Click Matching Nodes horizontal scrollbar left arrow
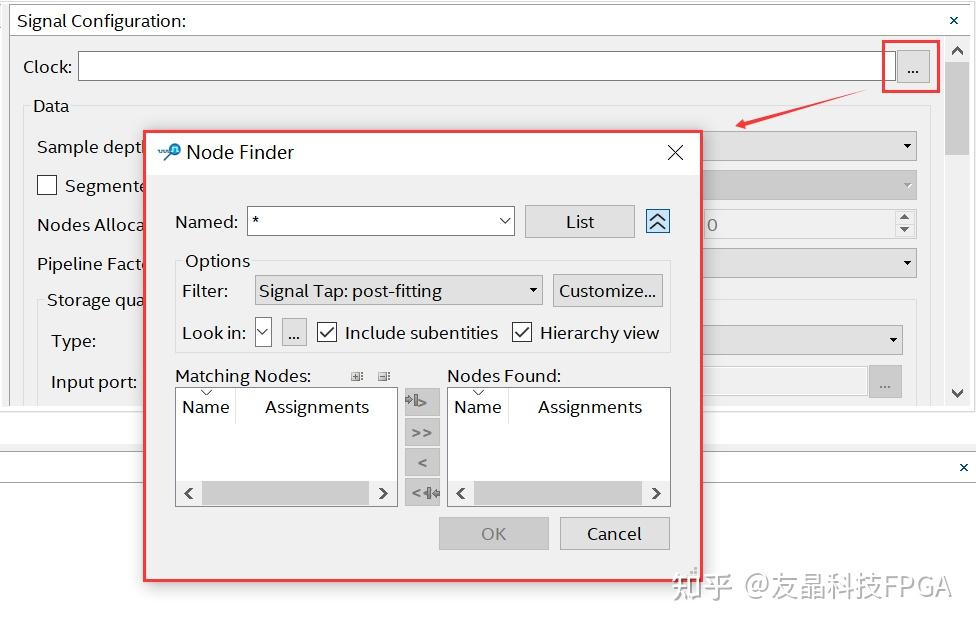Viewport: 976px width, 626px height. coord(189,493)
